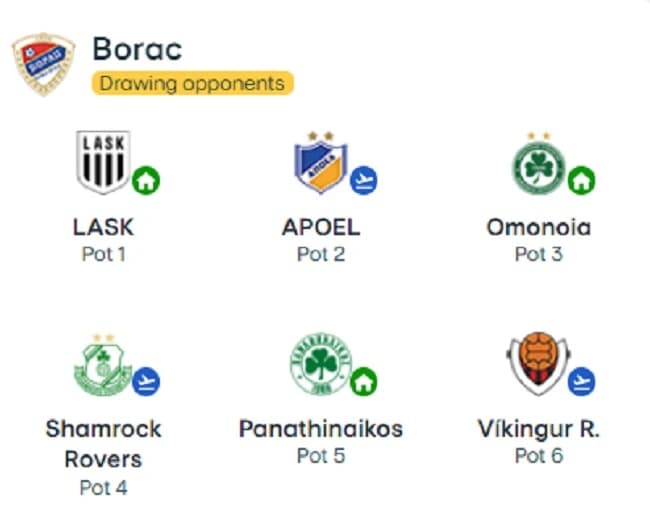Click the Panathinaikos team name
This screenshot has height=527, width=650.
point(321,428)
